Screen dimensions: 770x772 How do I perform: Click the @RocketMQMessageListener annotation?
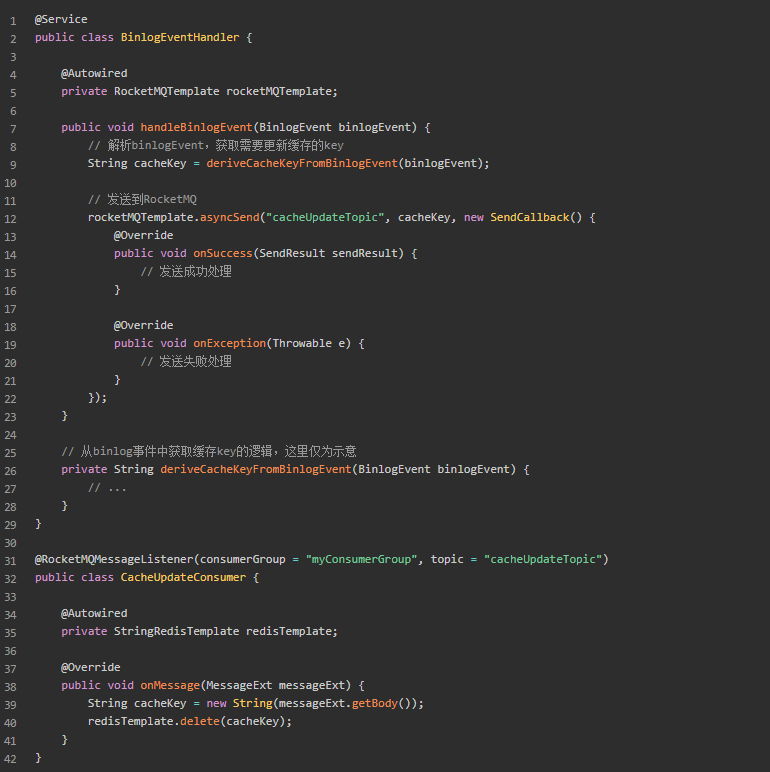(114, 560)
